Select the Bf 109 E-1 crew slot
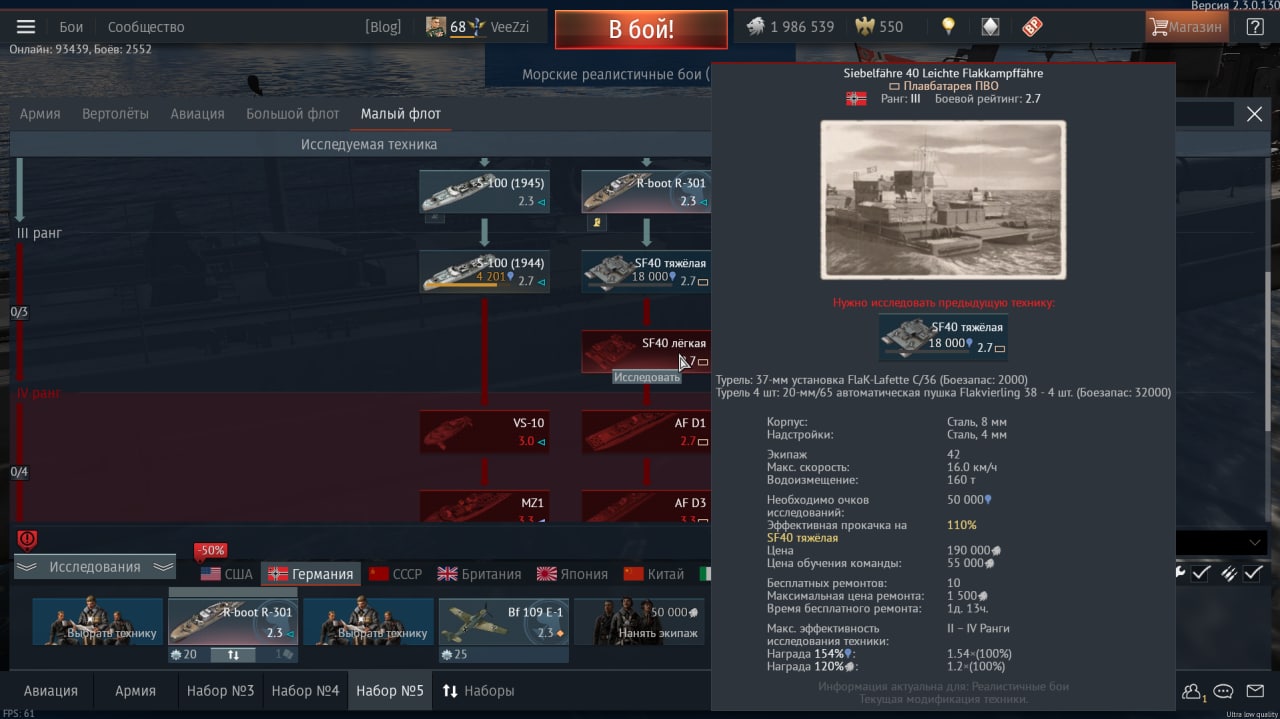Image resolution: width=1280 pixels, height=719 pixels. (x=504, y=621)
